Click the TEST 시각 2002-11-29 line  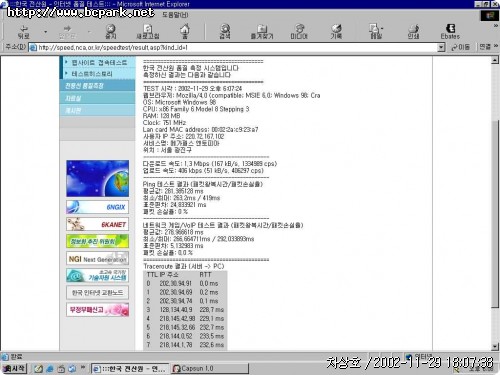pyautogui.click(x=193, y=88)
